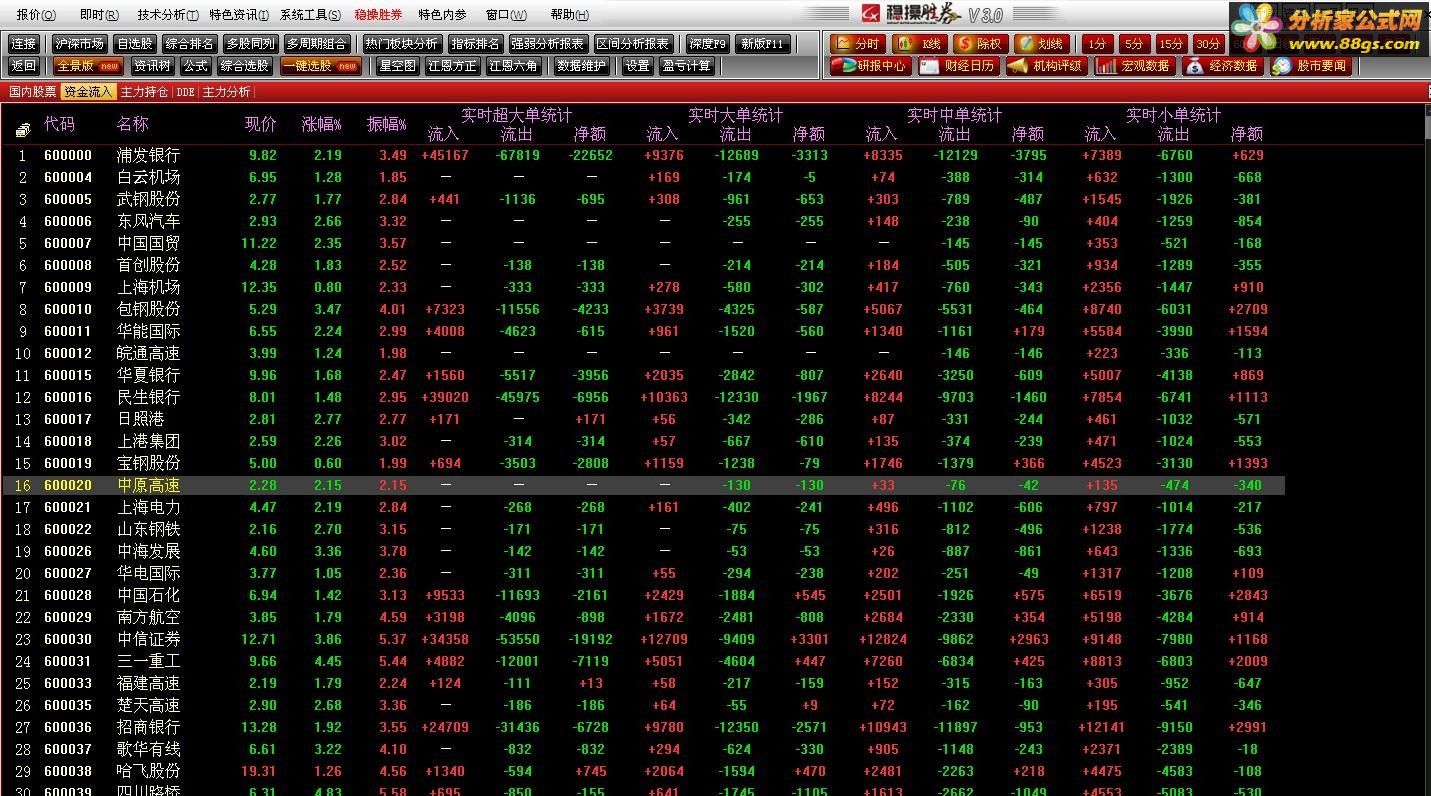Select the highlighted 中原高速 row
The image size is (1431, 796).
tap(644, 485)
